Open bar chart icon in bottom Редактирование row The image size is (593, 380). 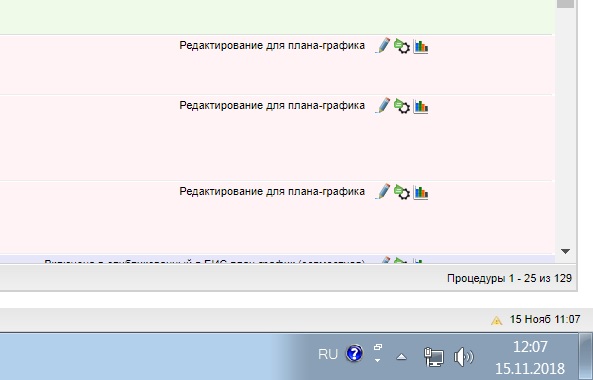point(421,192)
